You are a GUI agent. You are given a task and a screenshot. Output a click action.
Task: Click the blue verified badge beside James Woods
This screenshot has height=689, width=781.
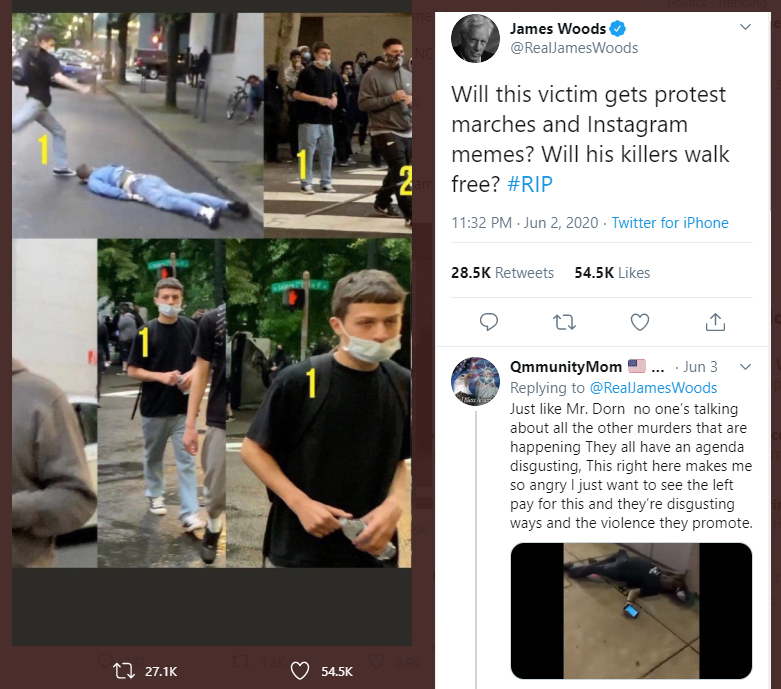620,29
